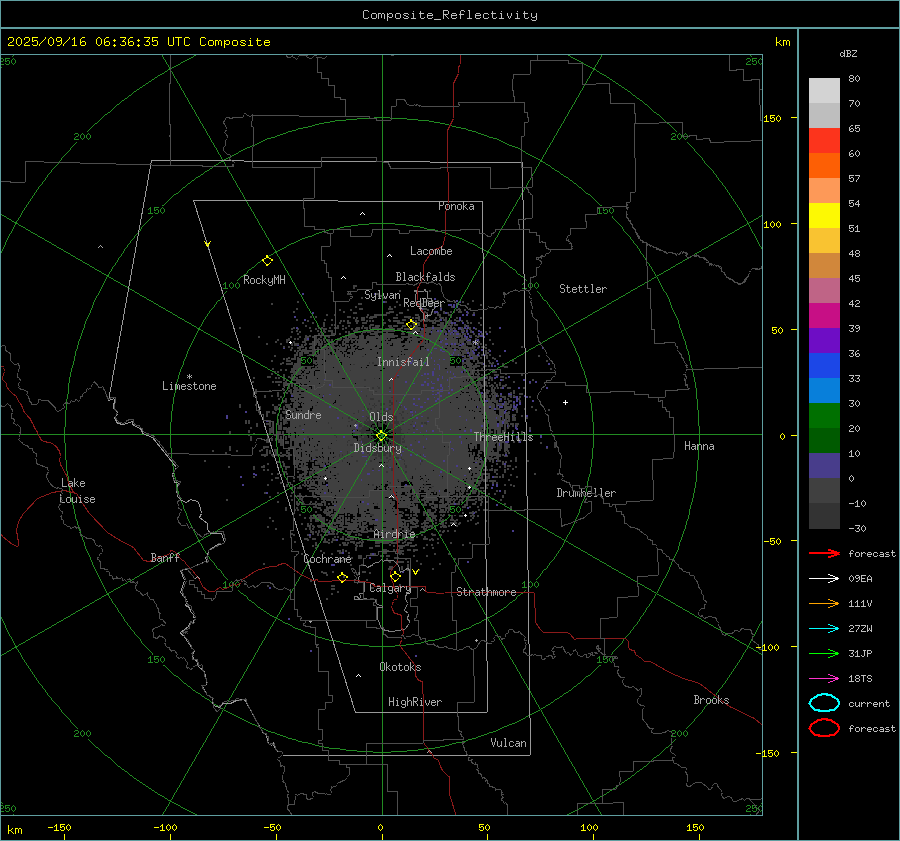Click the red forecast arrow legend icon
The image size is (900, 841).
click(824, 553)
